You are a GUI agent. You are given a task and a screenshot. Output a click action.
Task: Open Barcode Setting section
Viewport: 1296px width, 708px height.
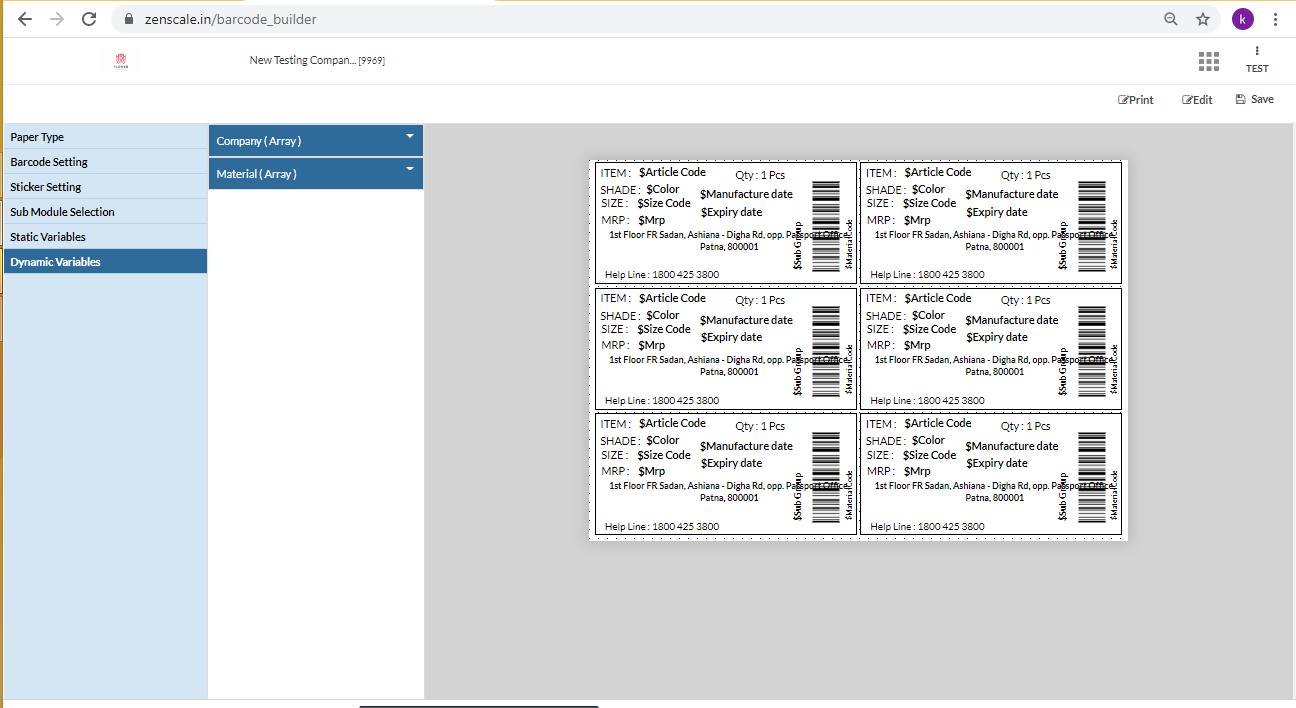pos(105,162)
